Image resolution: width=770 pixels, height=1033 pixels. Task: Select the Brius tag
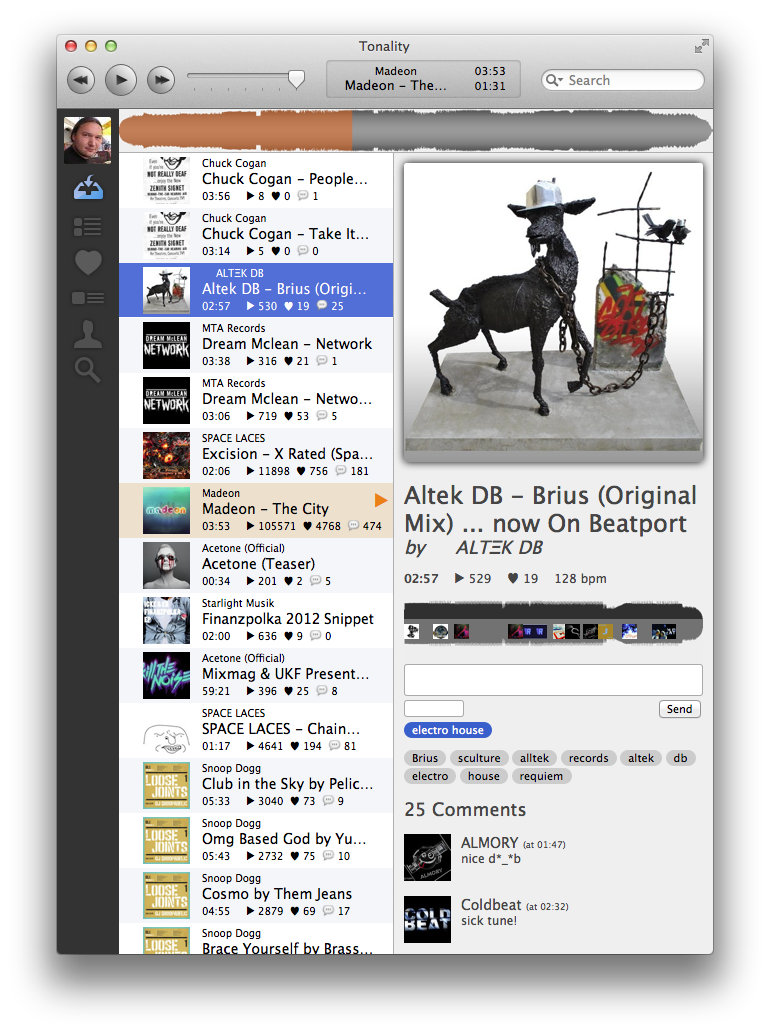point(425,758)
